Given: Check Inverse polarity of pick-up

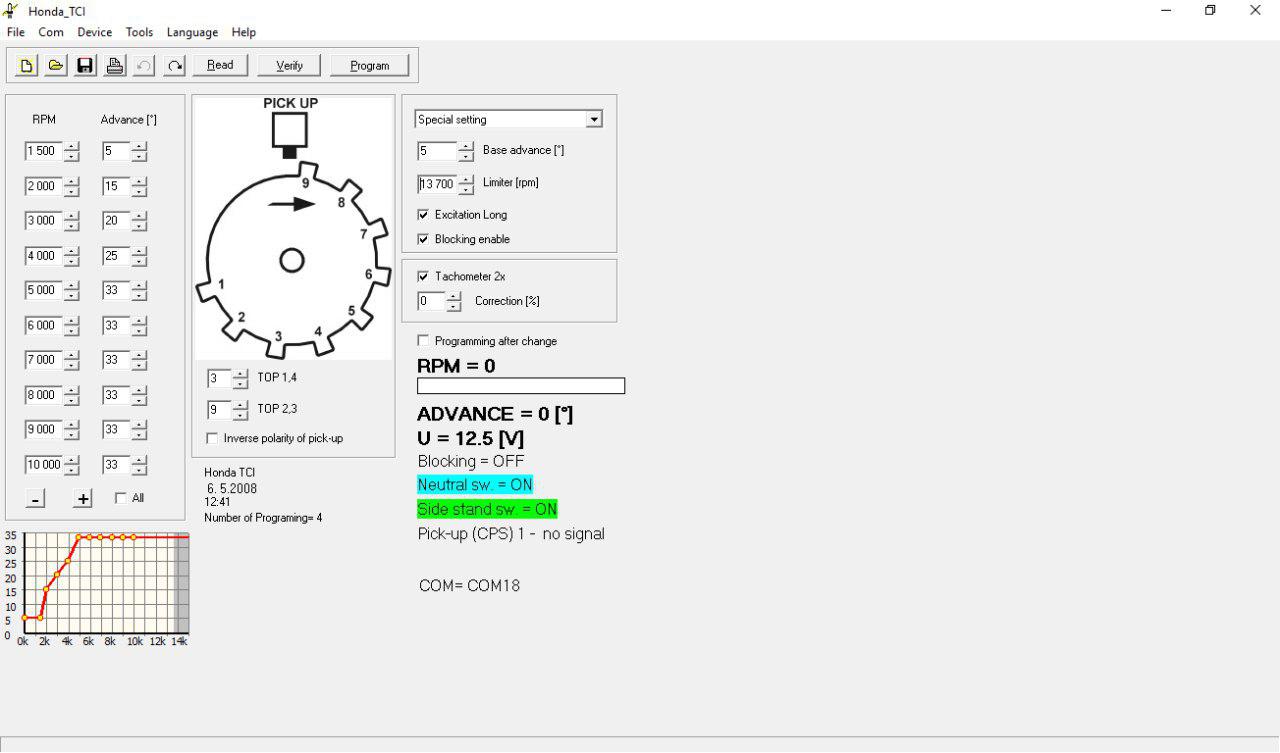Looking at the screenshot, I should (x=212, y=438).
